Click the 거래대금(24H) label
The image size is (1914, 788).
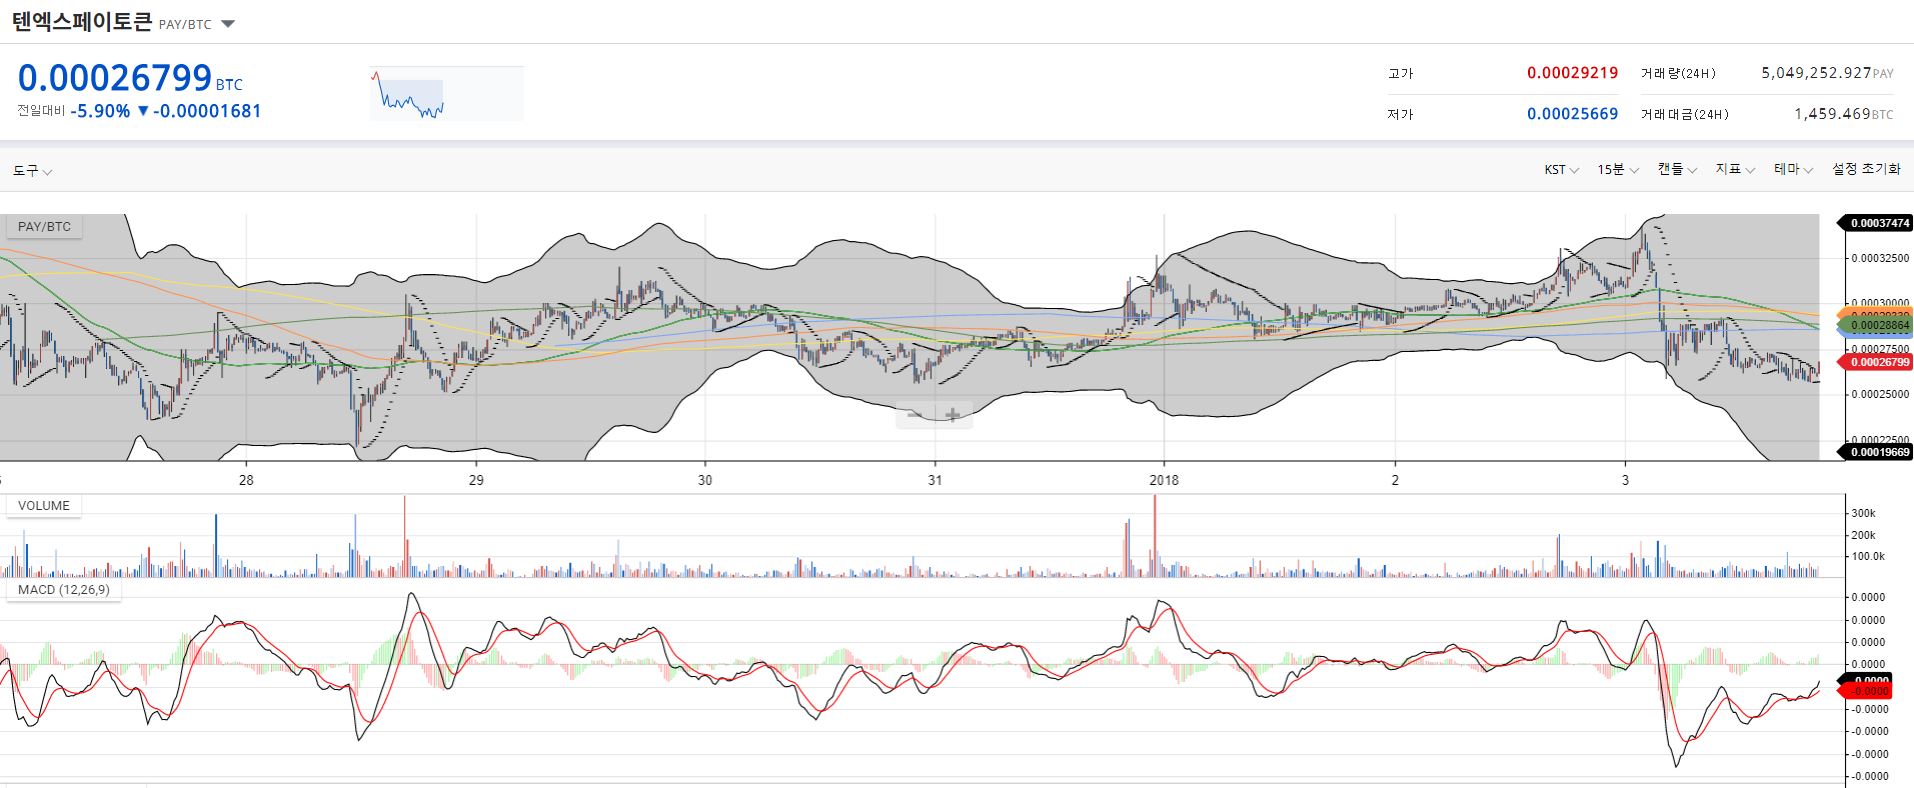(1684, 115)
